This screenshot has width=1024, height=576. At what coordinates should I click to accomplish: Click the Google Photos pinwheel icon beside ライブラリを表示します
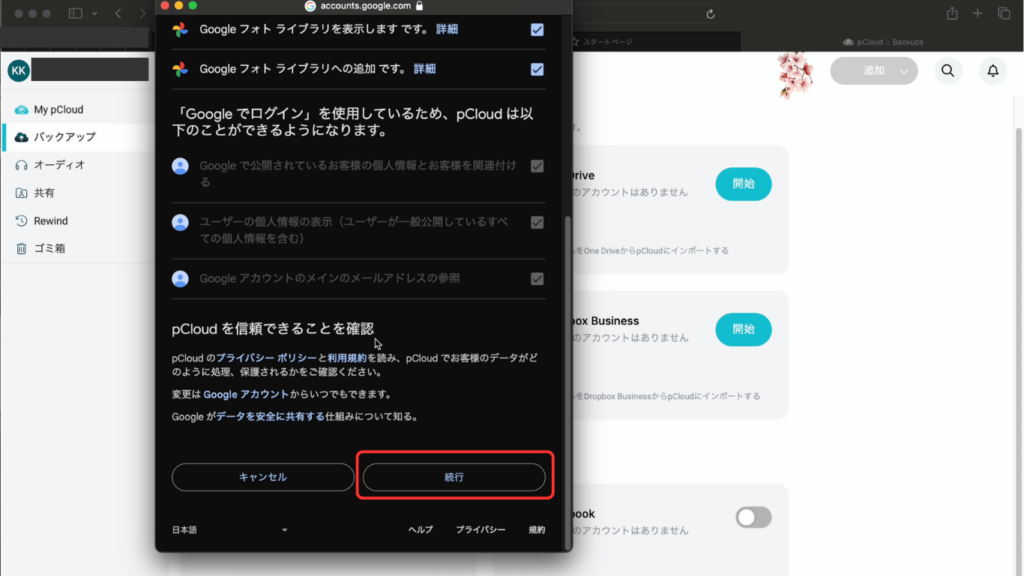[180, 29]
